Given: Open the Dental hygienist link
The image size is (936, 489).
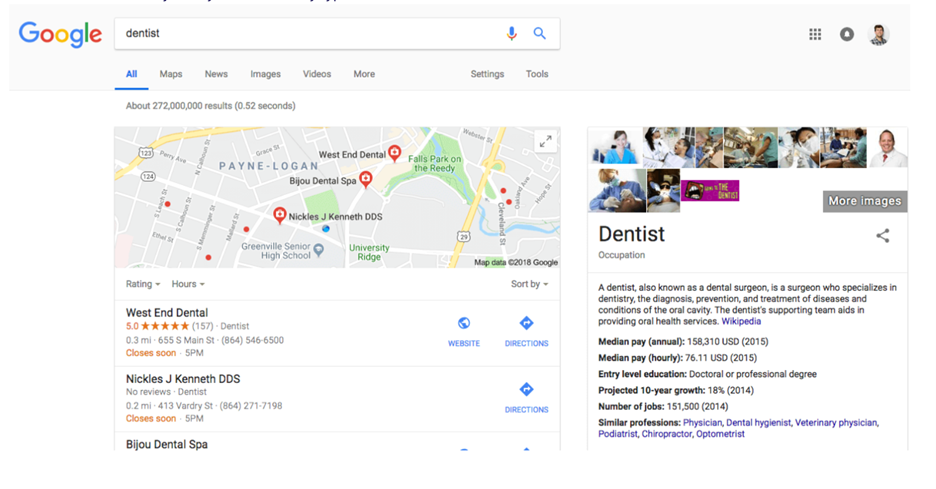Looking at the screenshot, I should point(758,423).
